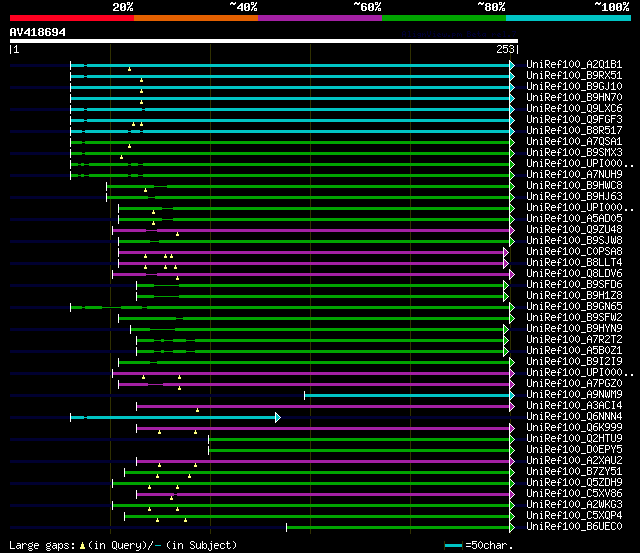This screenshot has width=640, height=553.
Task: Pick the UniRef100_C0PSA8 subject label
Action: click(x=574, y=252)
